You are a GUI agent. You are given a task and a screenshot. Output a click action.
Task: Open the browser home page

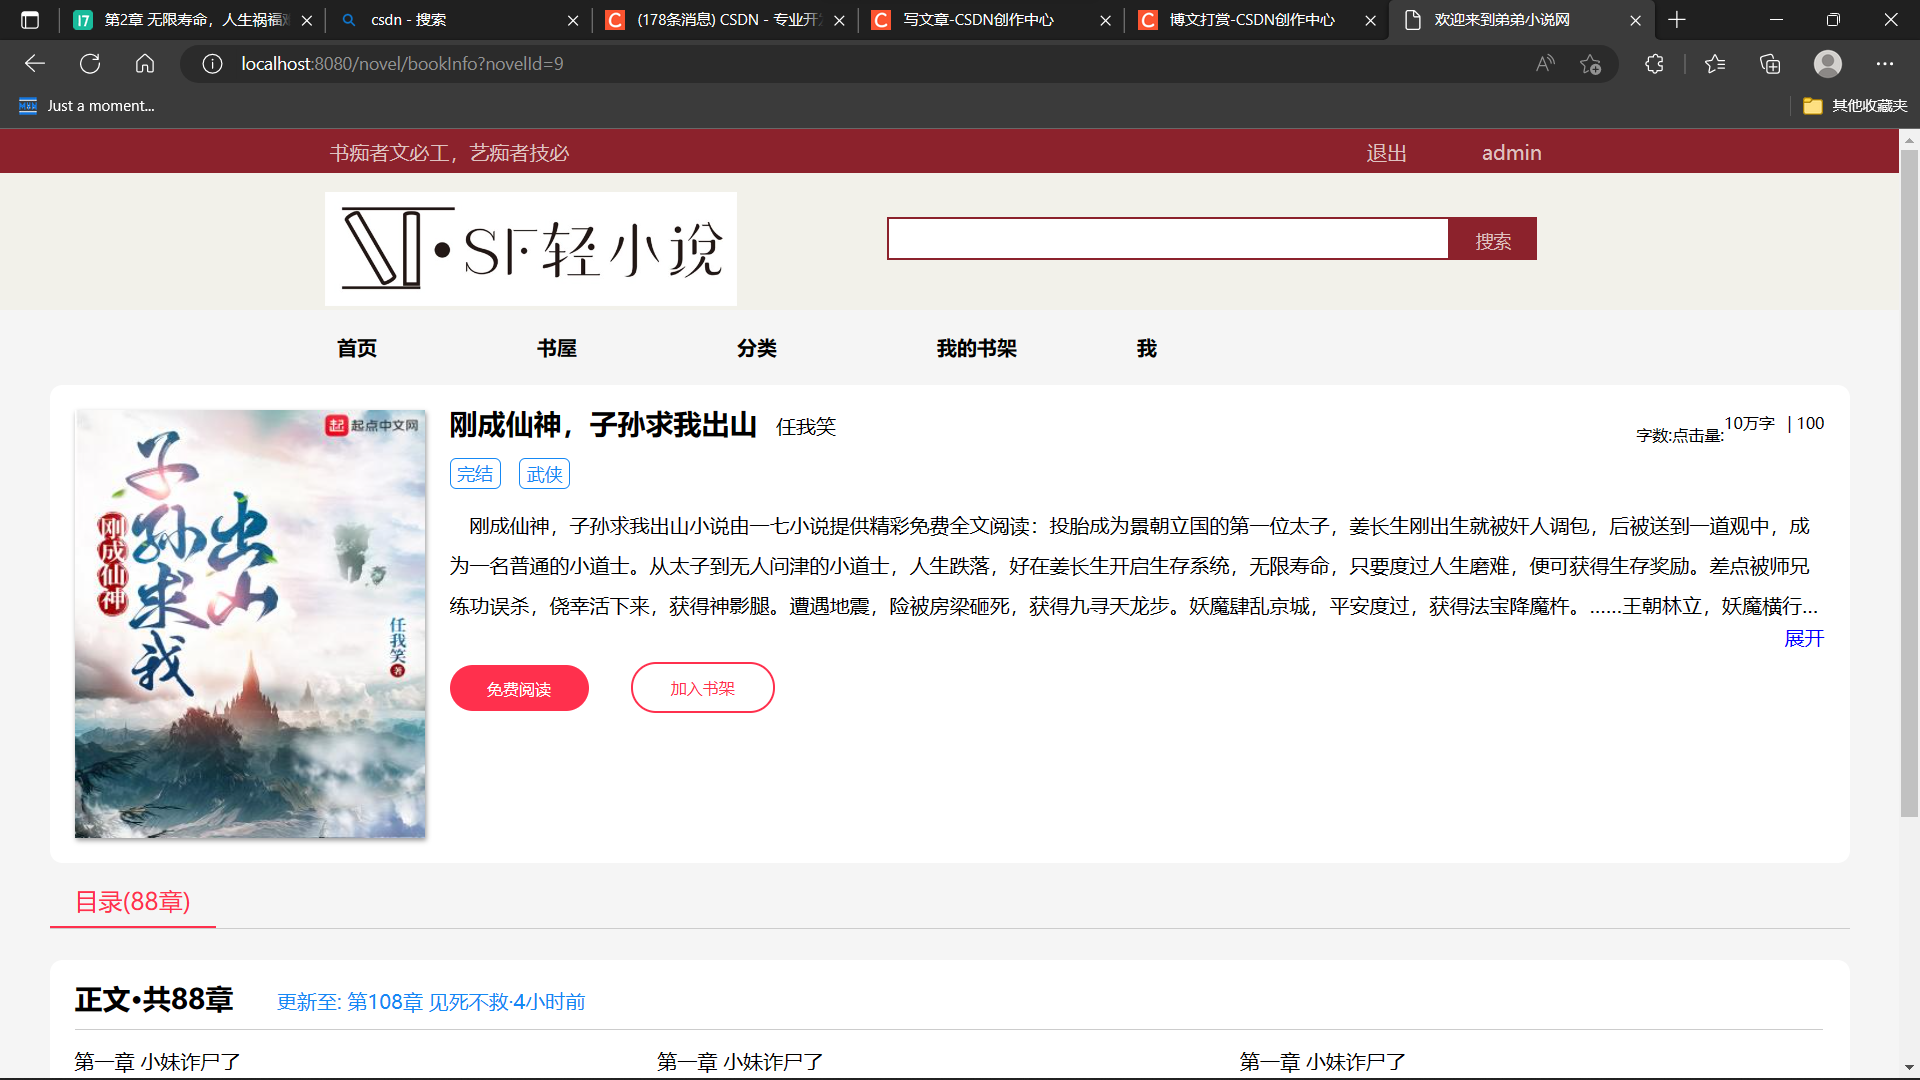click(145, 64)
